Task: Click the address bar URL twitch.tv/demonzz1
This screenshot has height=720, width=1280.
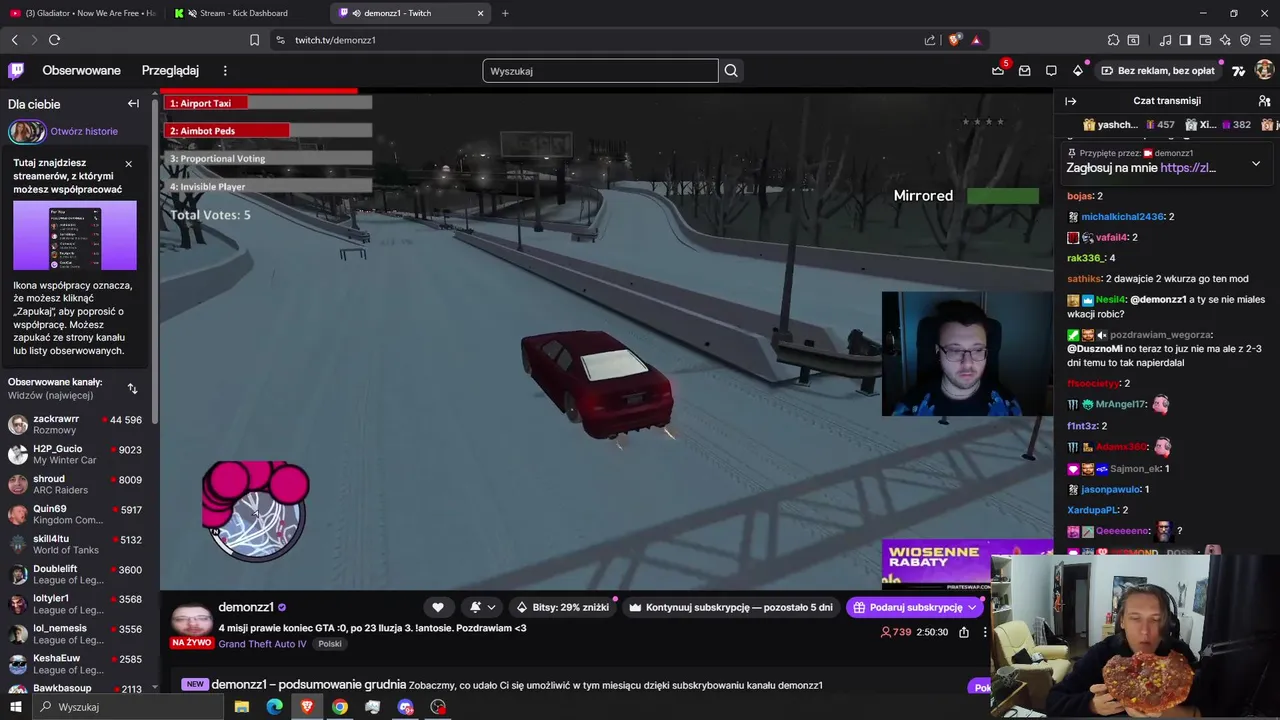Action: click(335, 40)
